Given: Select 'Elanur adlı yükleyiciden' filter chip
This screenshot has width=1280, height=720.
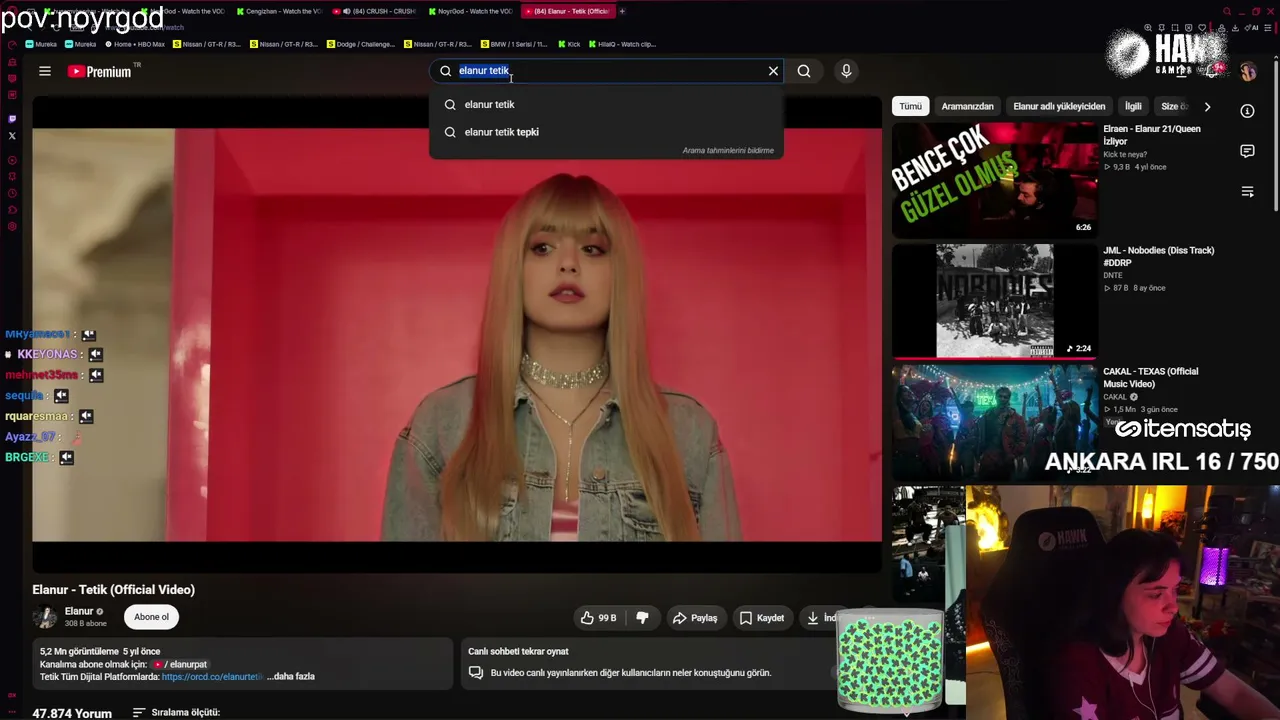Looking at the screenshot, I should click(x=1059, y=106).
